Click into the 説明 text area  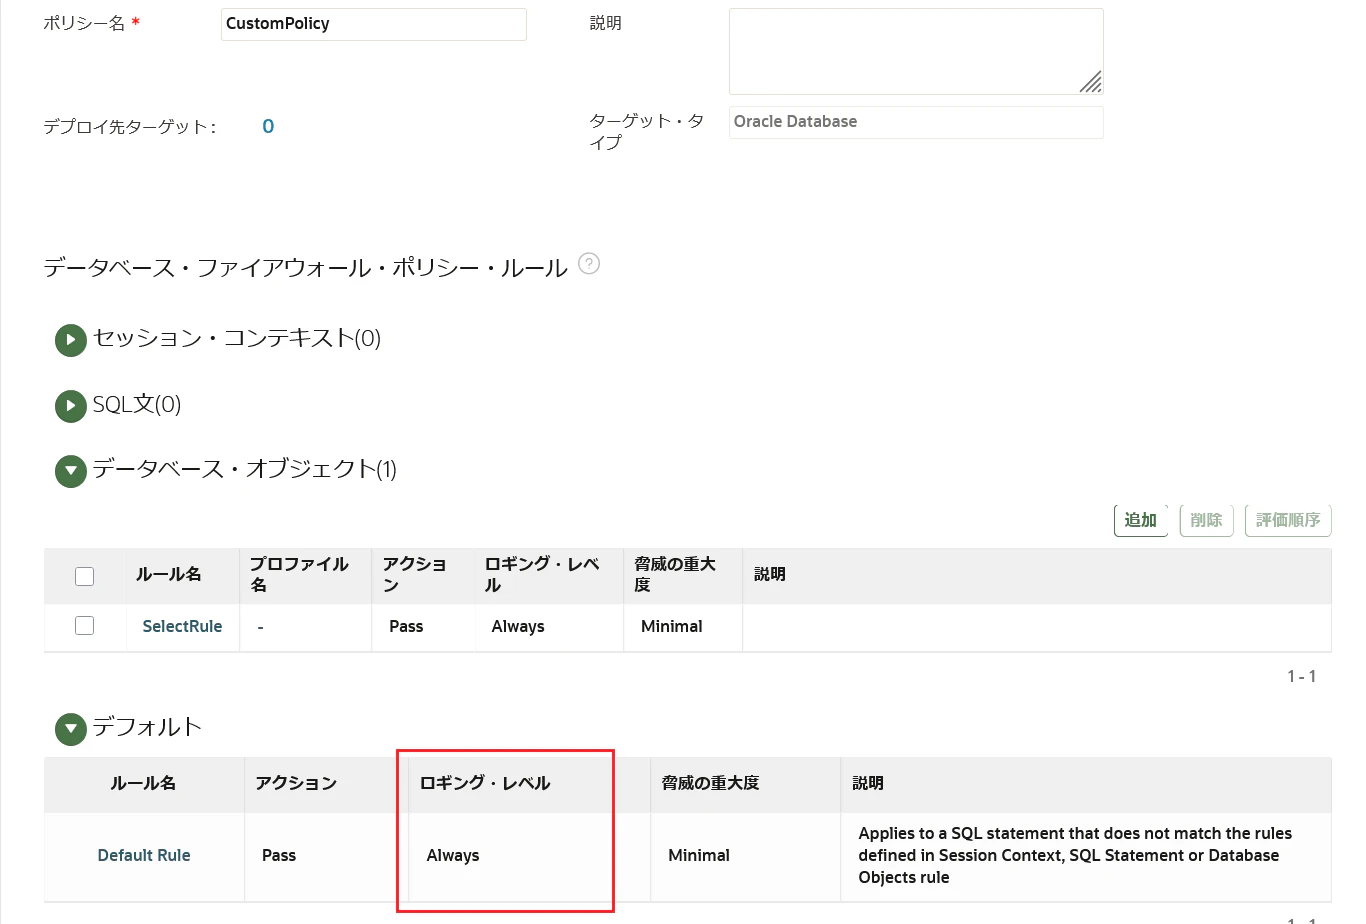916,52
